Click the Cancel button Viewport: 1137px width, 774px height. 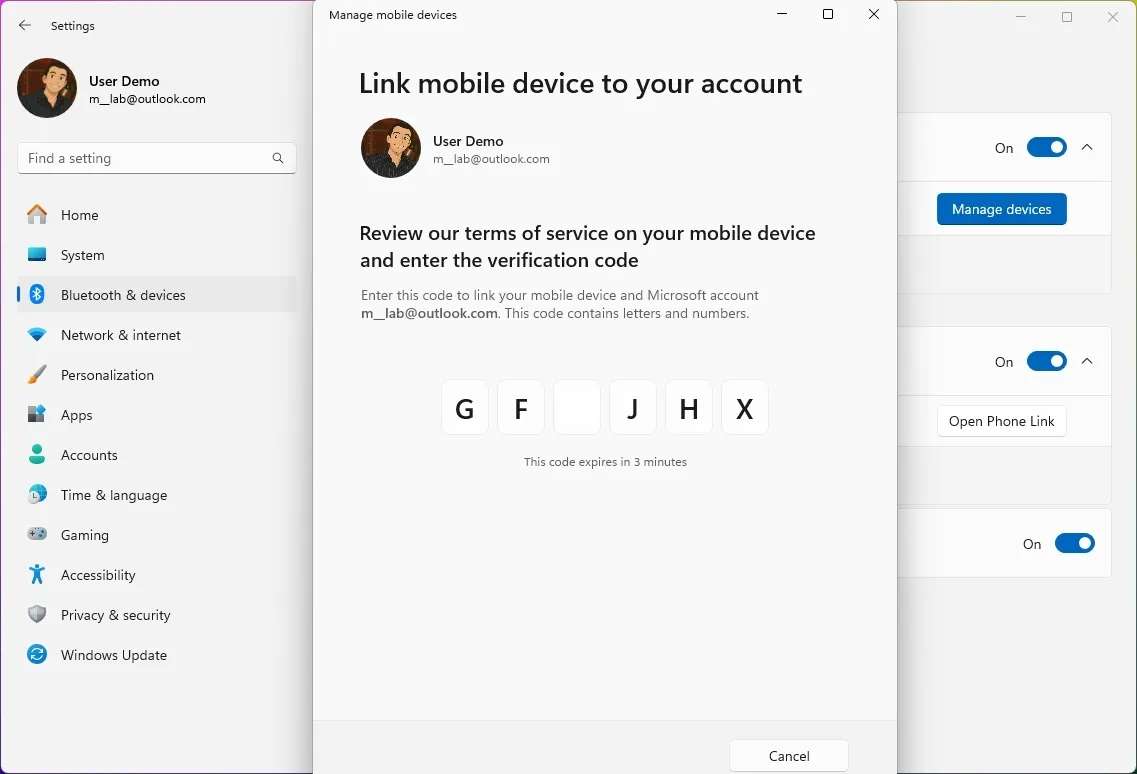pos(789,756)
